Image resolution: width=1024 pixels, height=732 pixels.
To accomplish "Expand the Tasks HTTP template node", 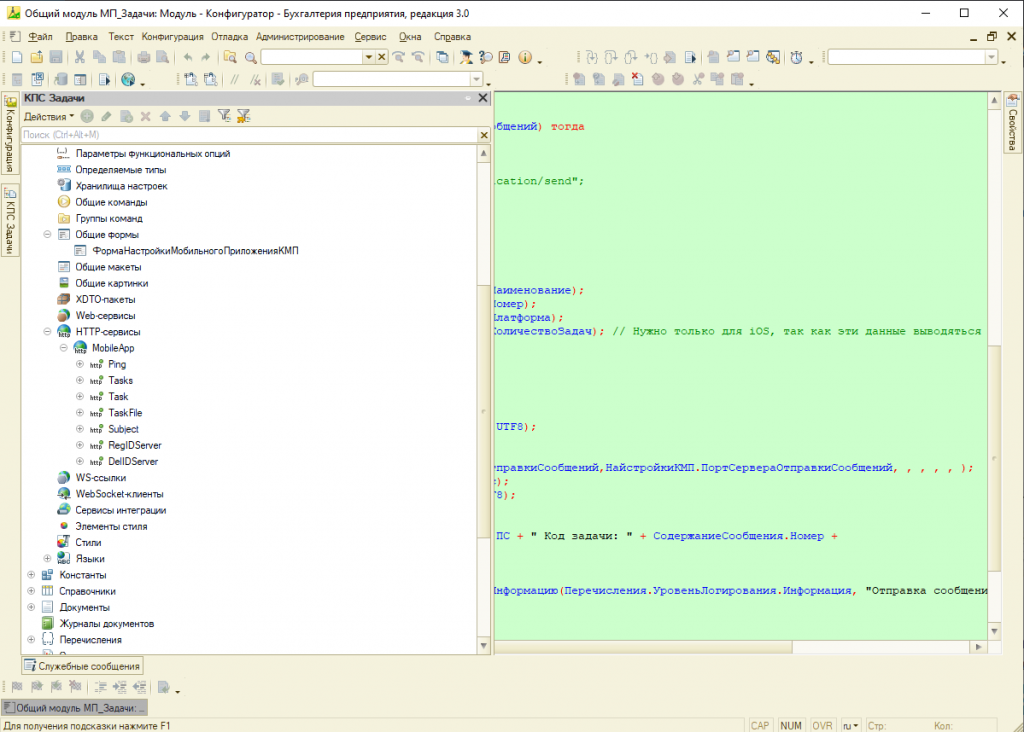I will 80,381.
